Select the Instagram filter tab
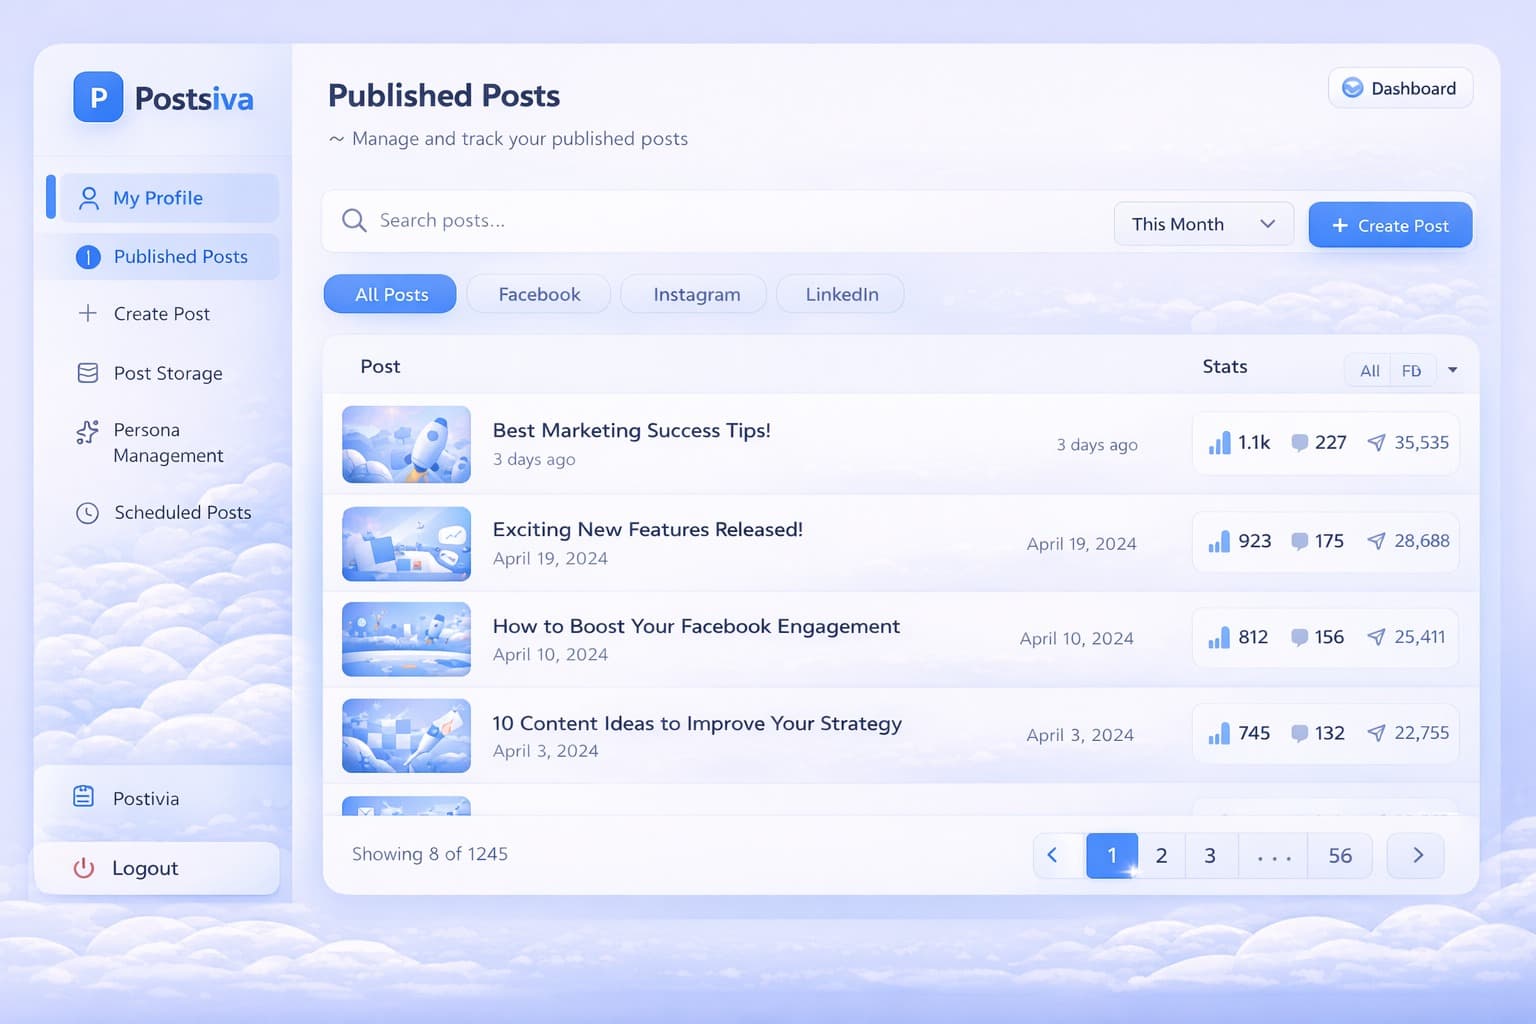Viewport: 1536px width, 1024px height. coord(696,294)
